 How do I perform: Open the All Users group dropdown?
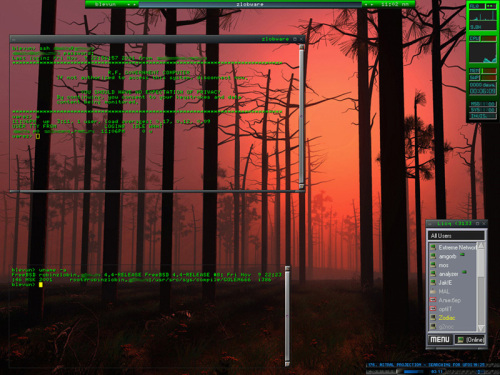456,236
